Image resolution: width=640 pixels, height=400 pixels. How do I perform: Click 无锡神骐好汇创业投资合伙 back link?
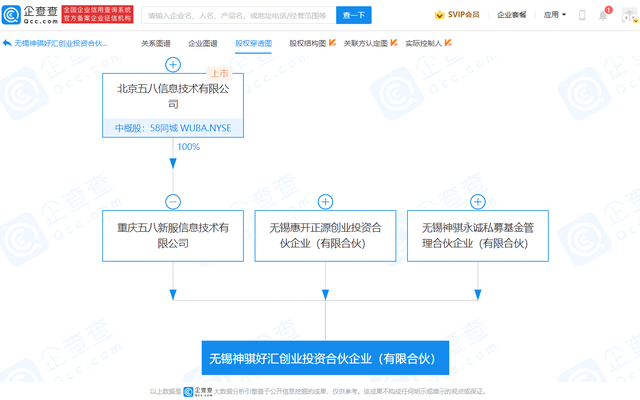(61, 43)
